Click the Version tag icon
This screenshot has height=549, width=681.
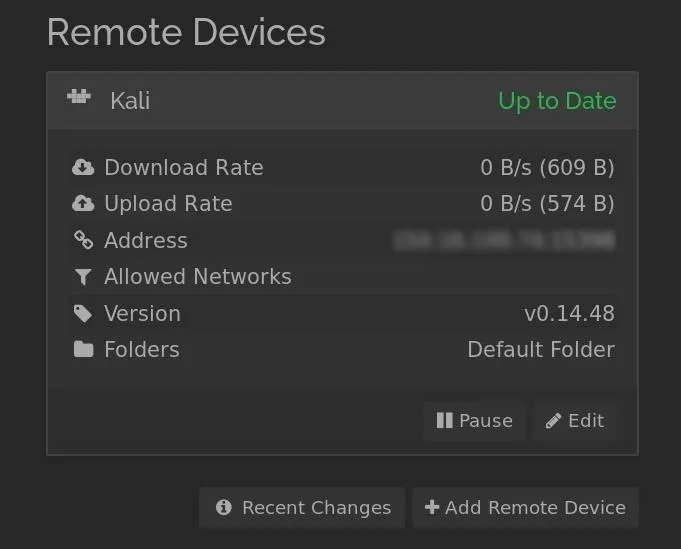tap(83, 314)
